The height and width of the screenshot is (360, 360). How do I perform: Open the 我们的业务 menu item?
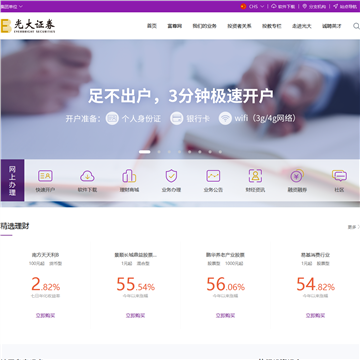[204, 26]
